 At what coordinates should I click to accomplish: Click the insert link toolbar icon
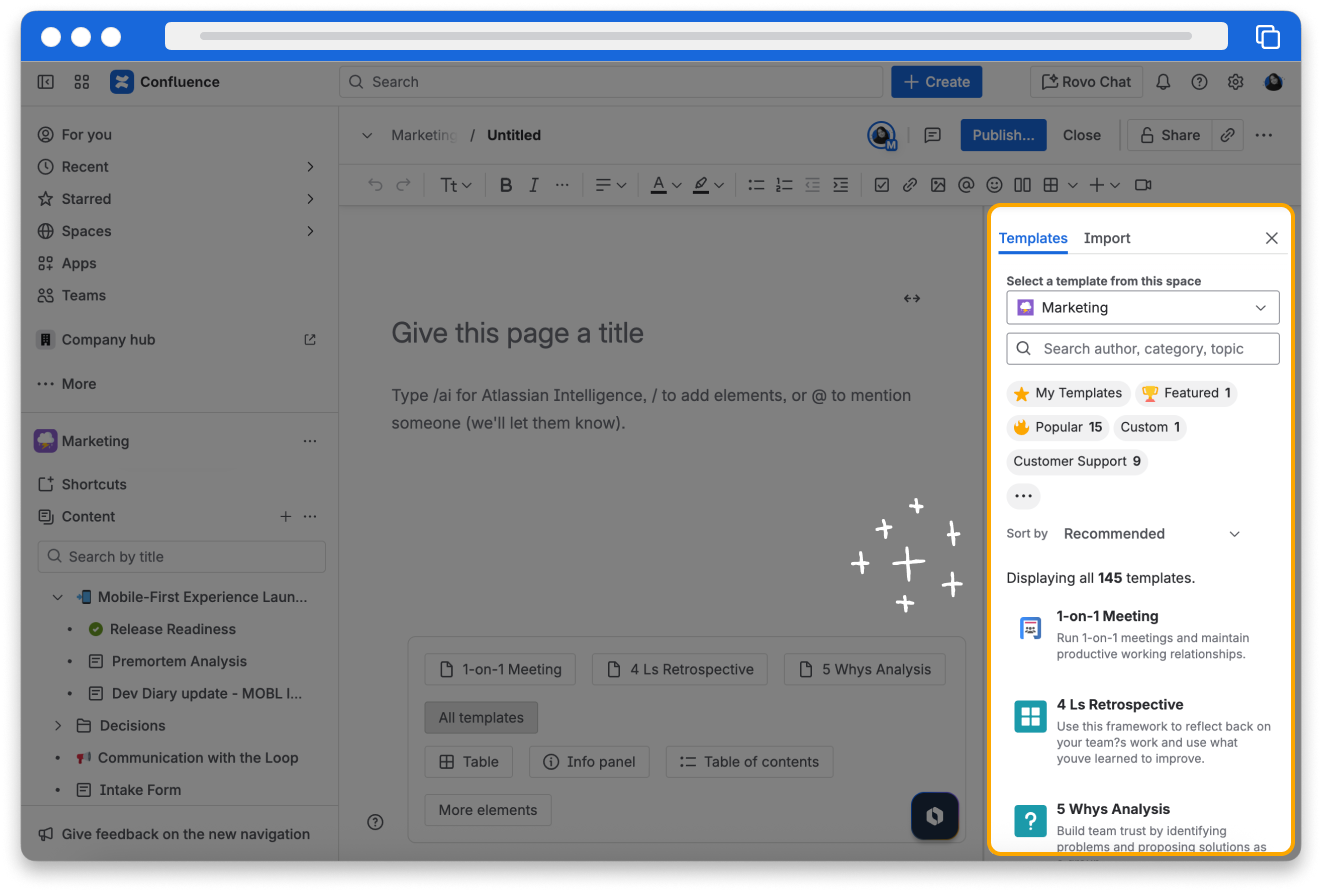(909, 185)
